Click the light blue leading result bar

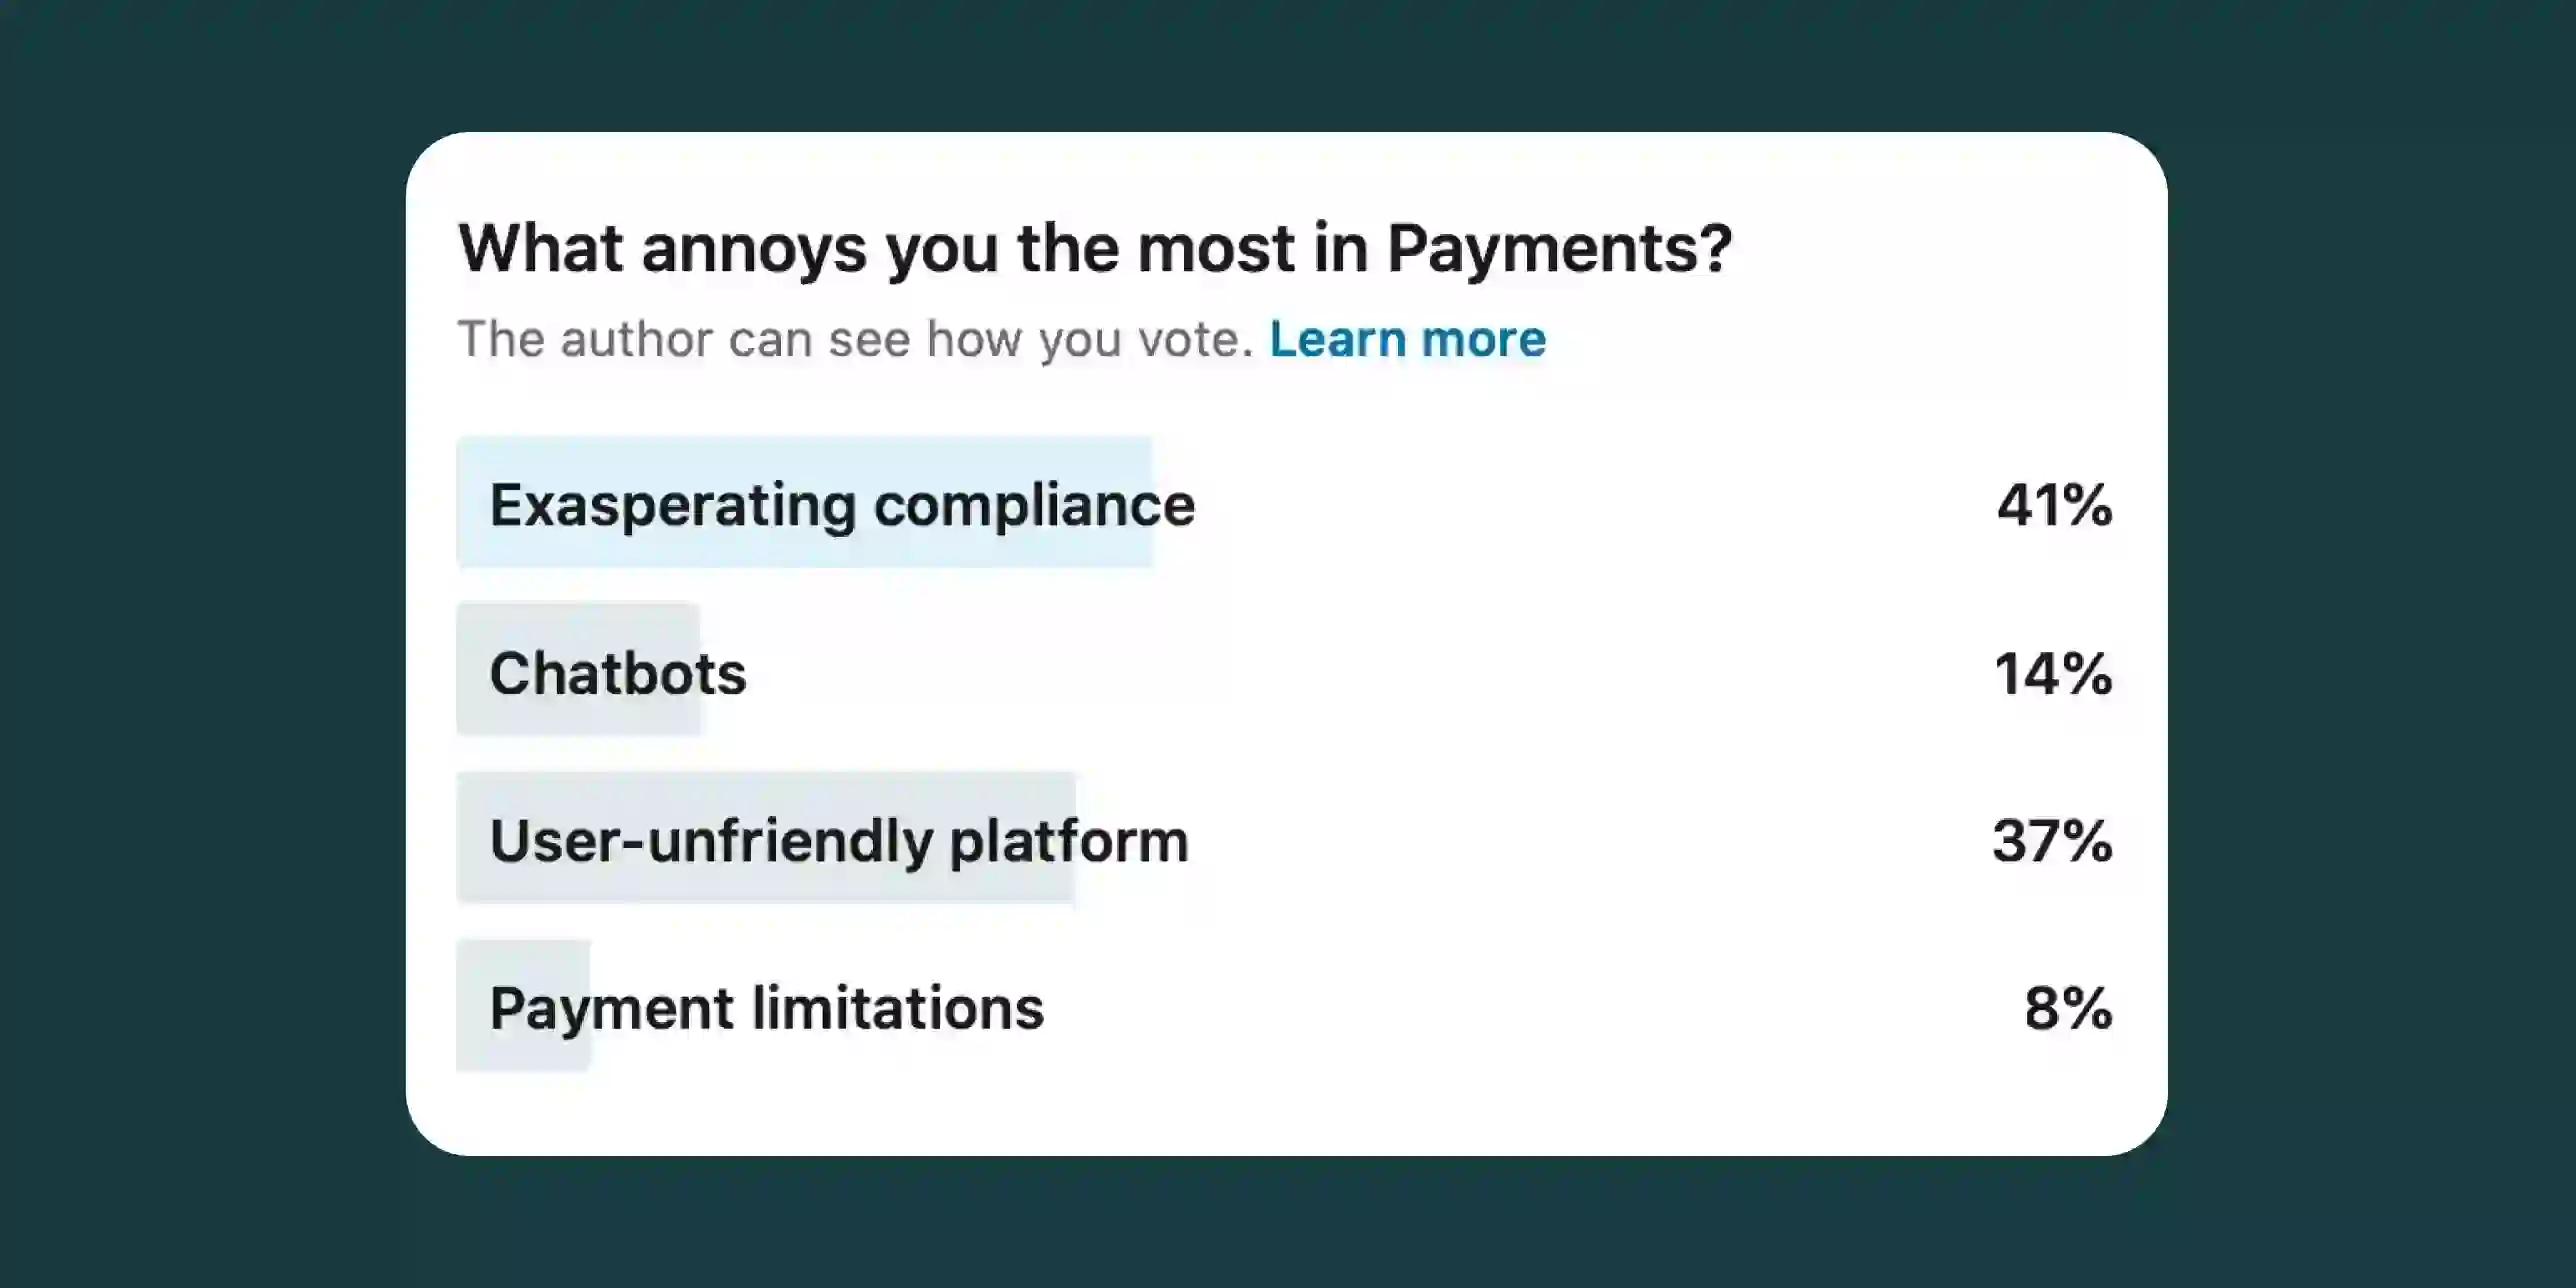click(805, 502)
